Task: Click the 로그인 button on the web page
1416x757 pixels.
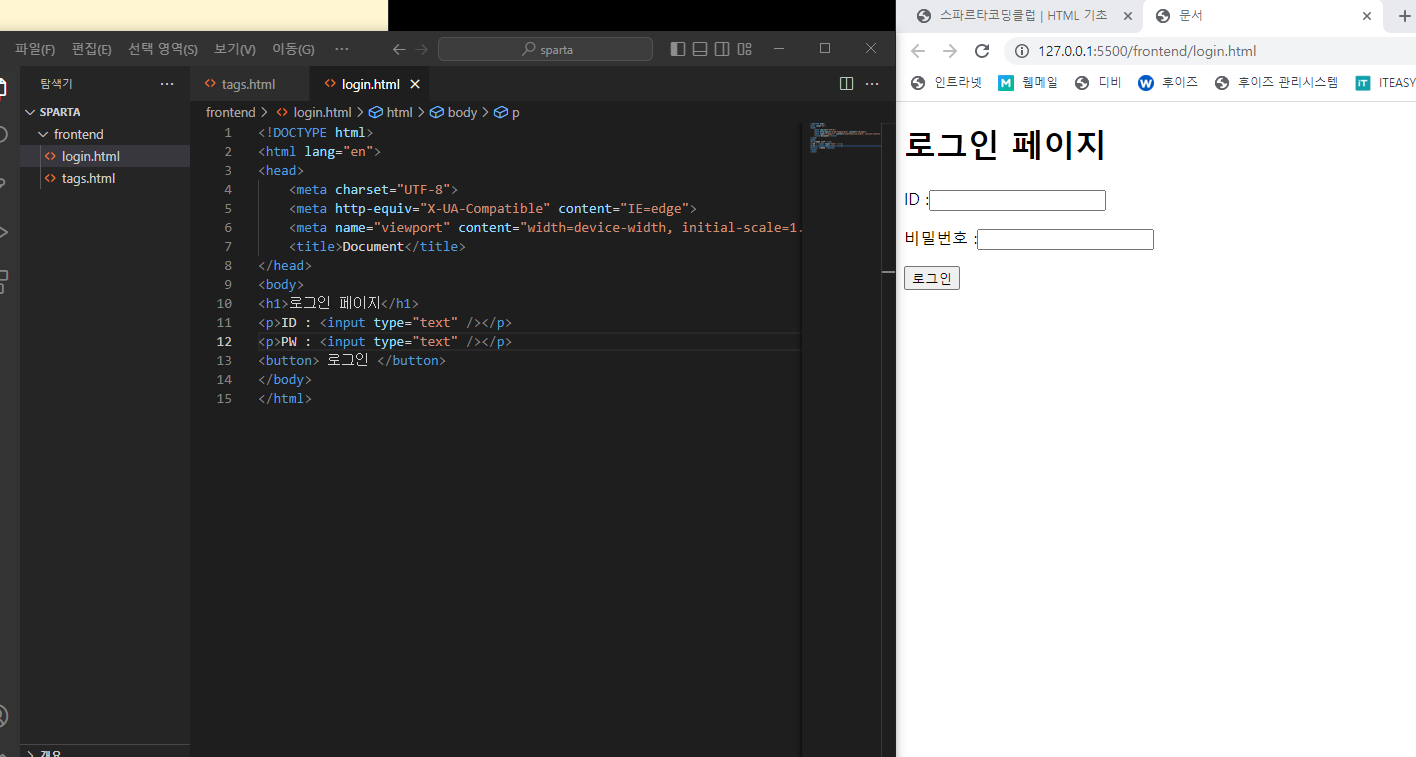Action: click(x=931, y=278)
